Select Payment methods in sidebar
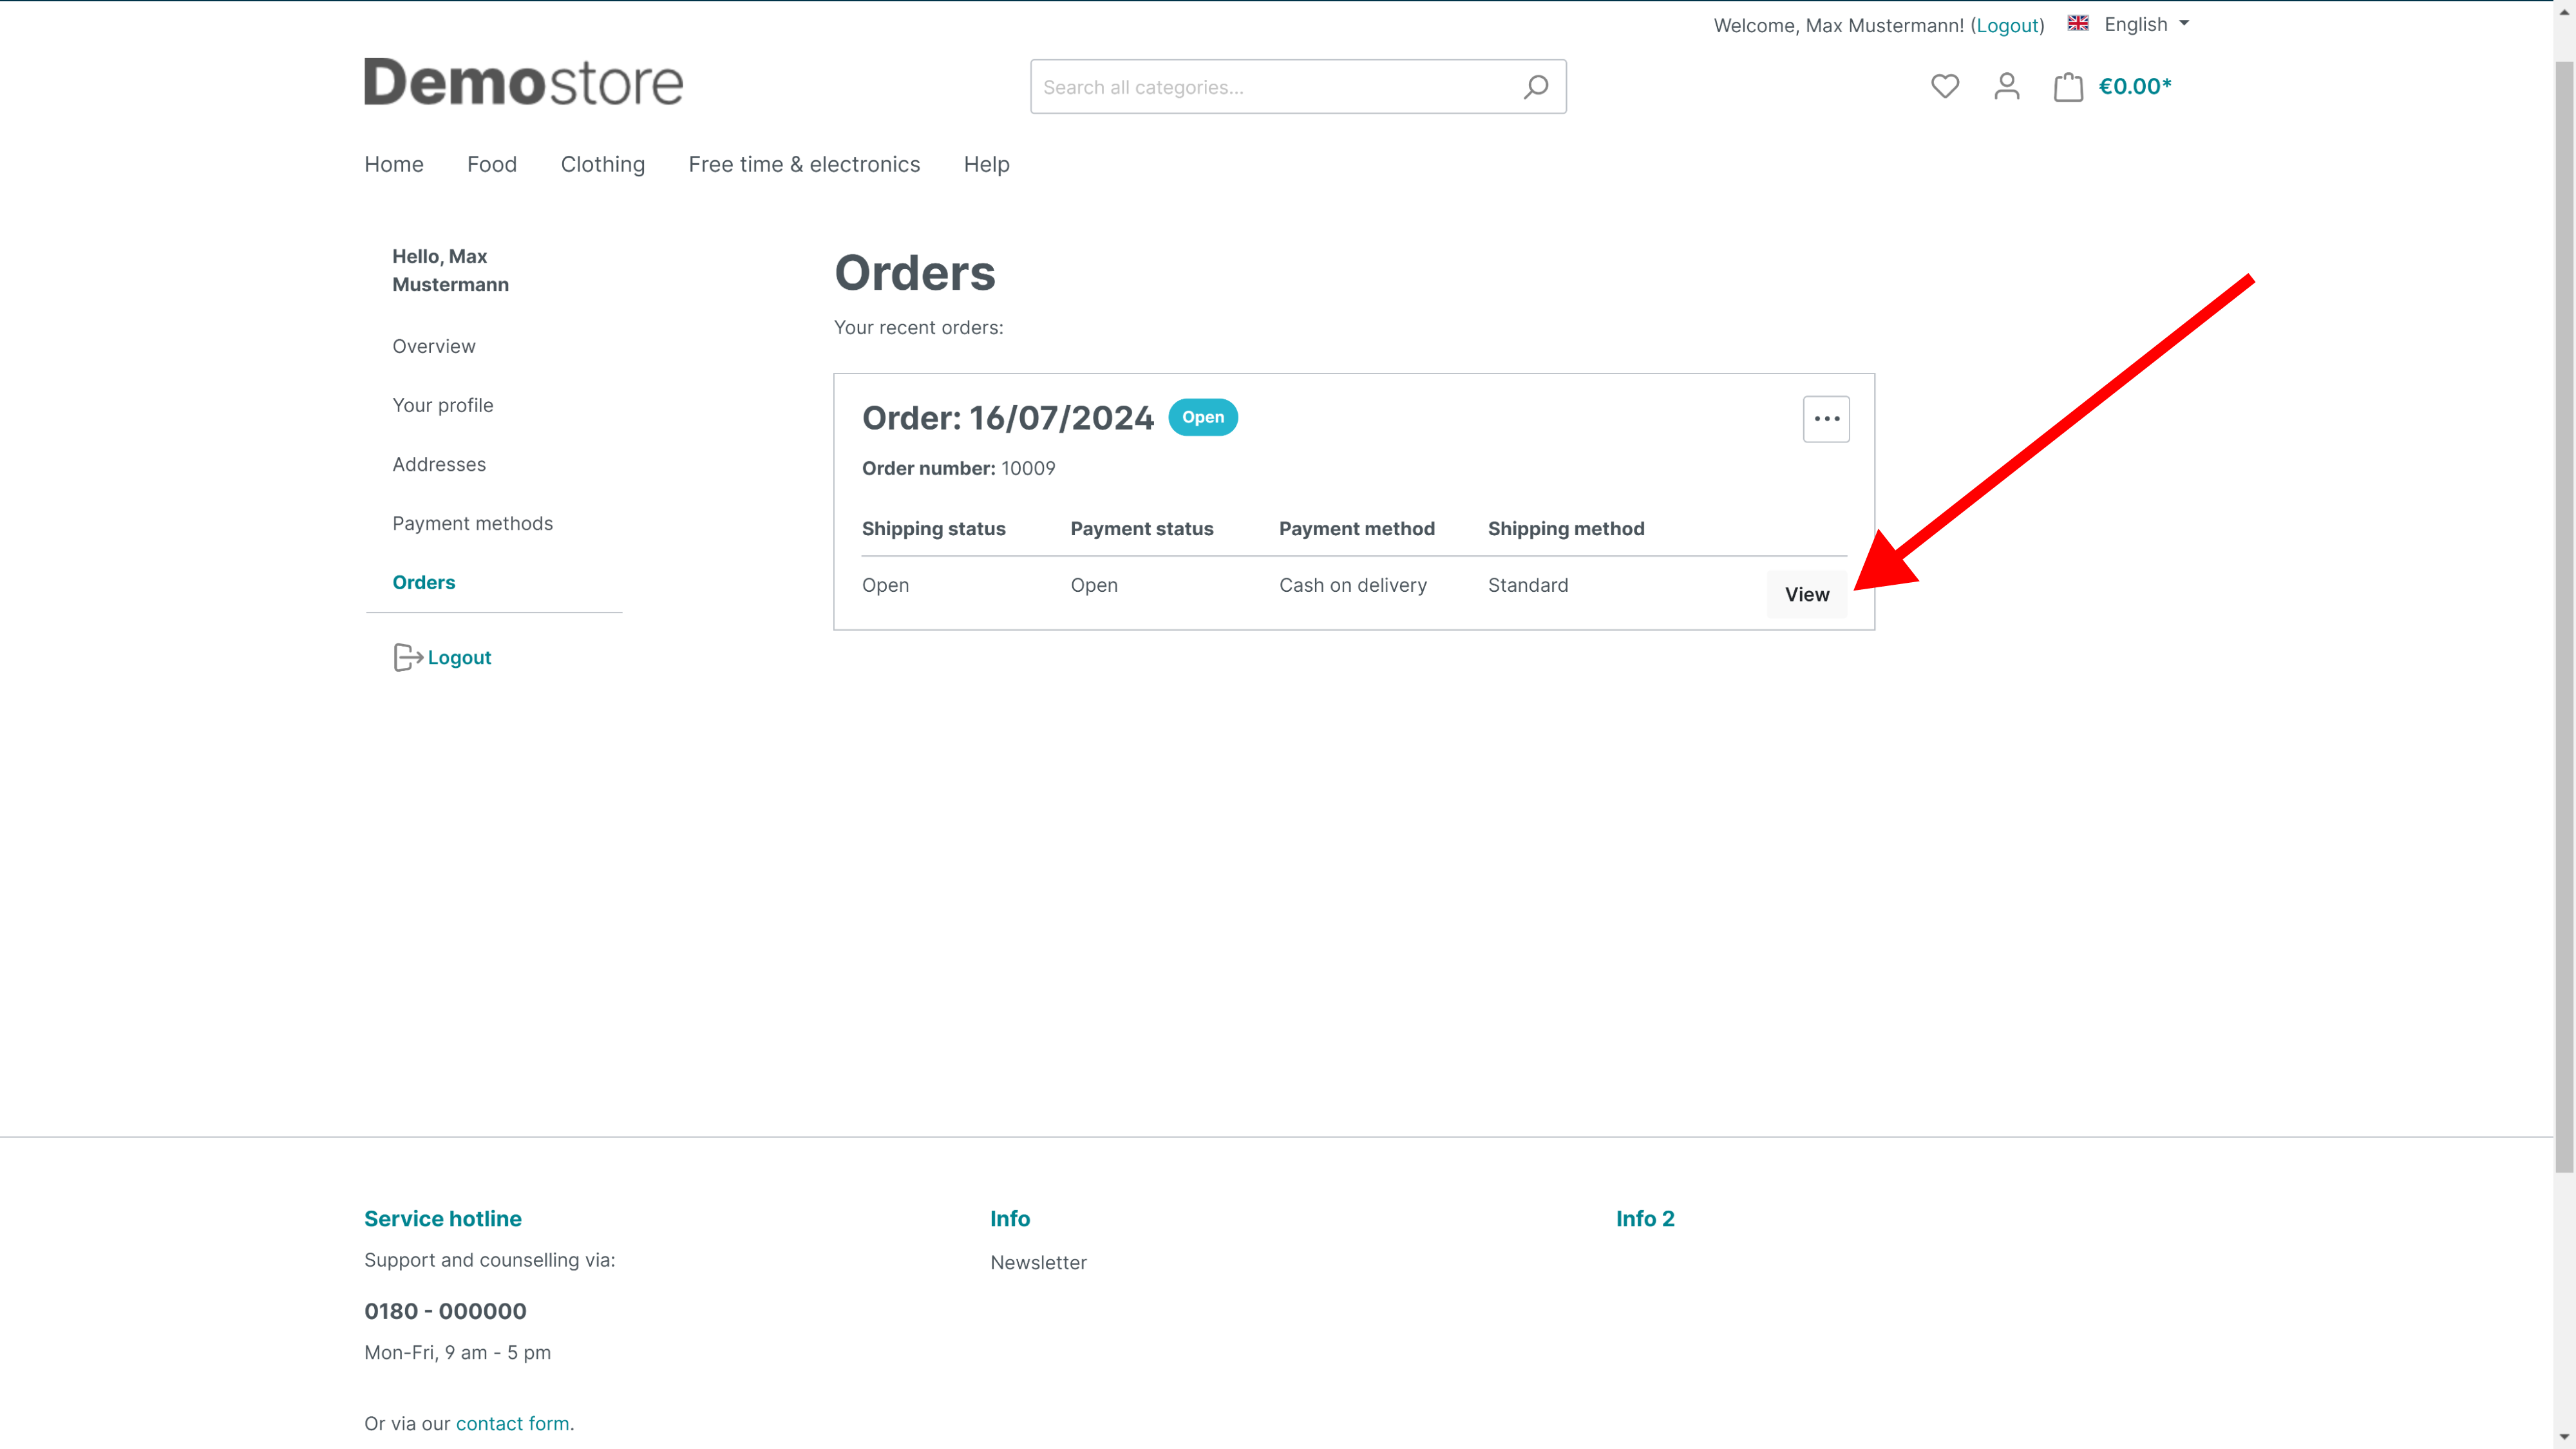 pos(472,523)
